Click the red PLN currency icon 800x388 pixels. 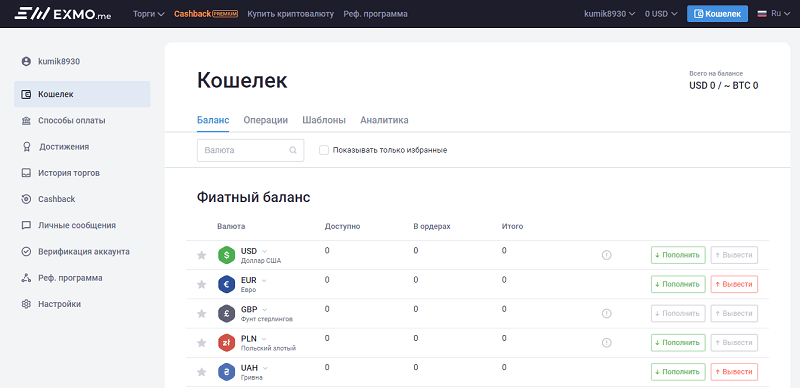[226, 343]
